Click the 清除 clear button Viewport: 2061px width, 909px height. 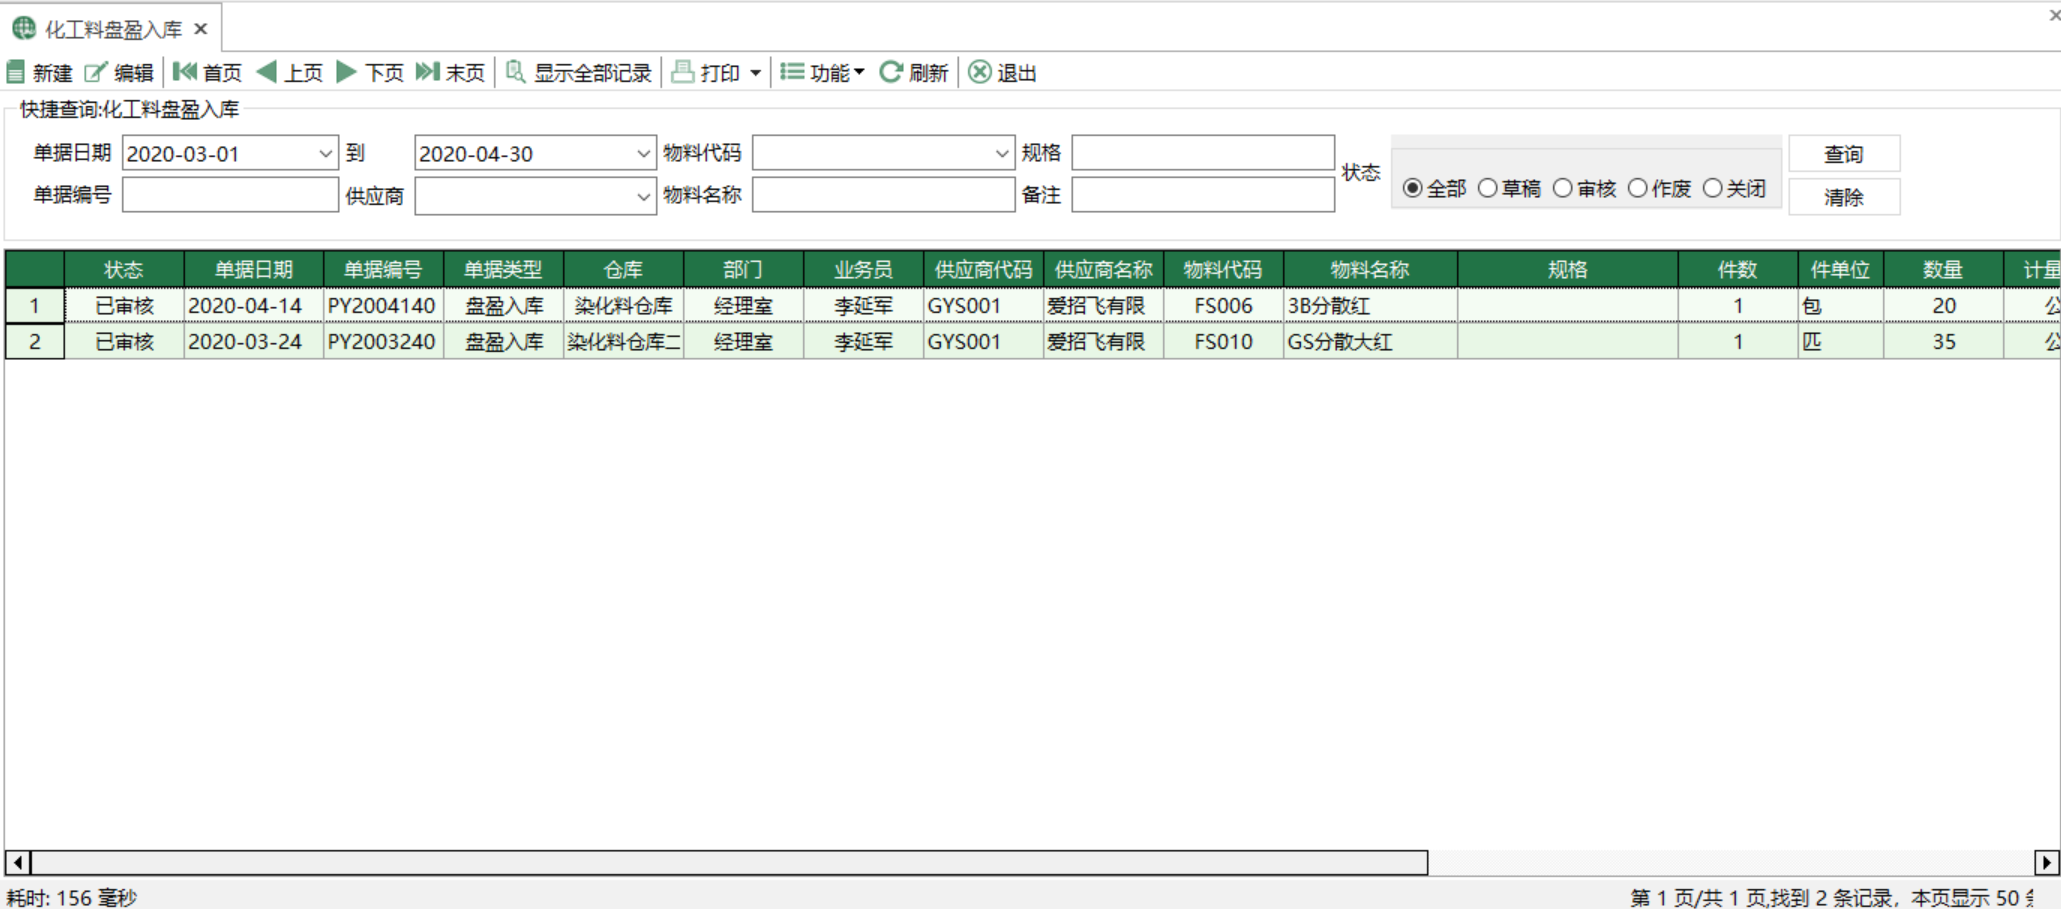click(1844, 197)
